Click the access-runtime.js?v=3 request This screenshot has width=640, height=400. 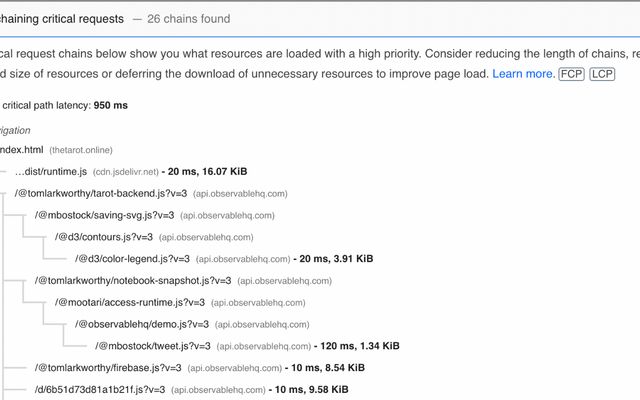[130, 302]
